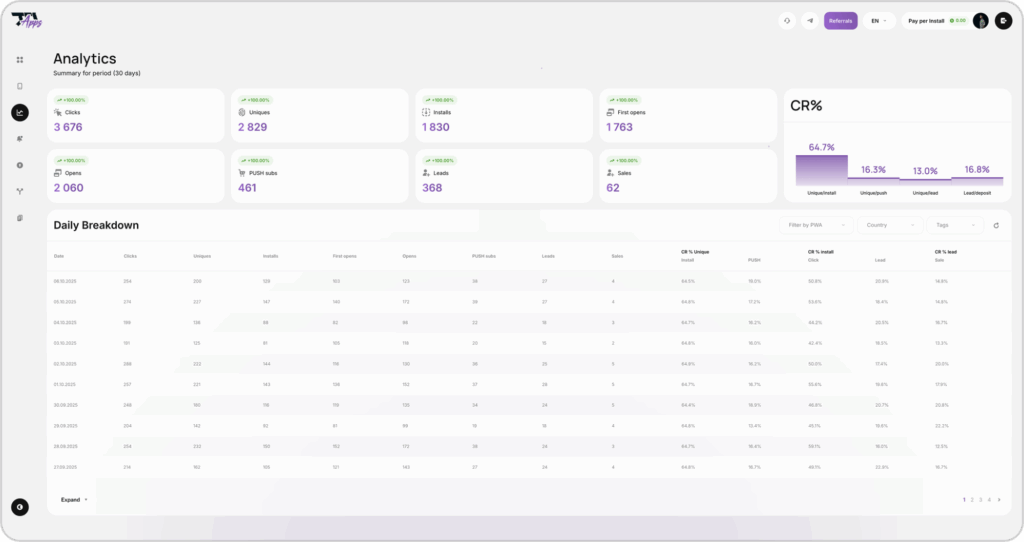
Task: Open the dashboard grid icon in sidebar
Action: click(x=20, y=60)
